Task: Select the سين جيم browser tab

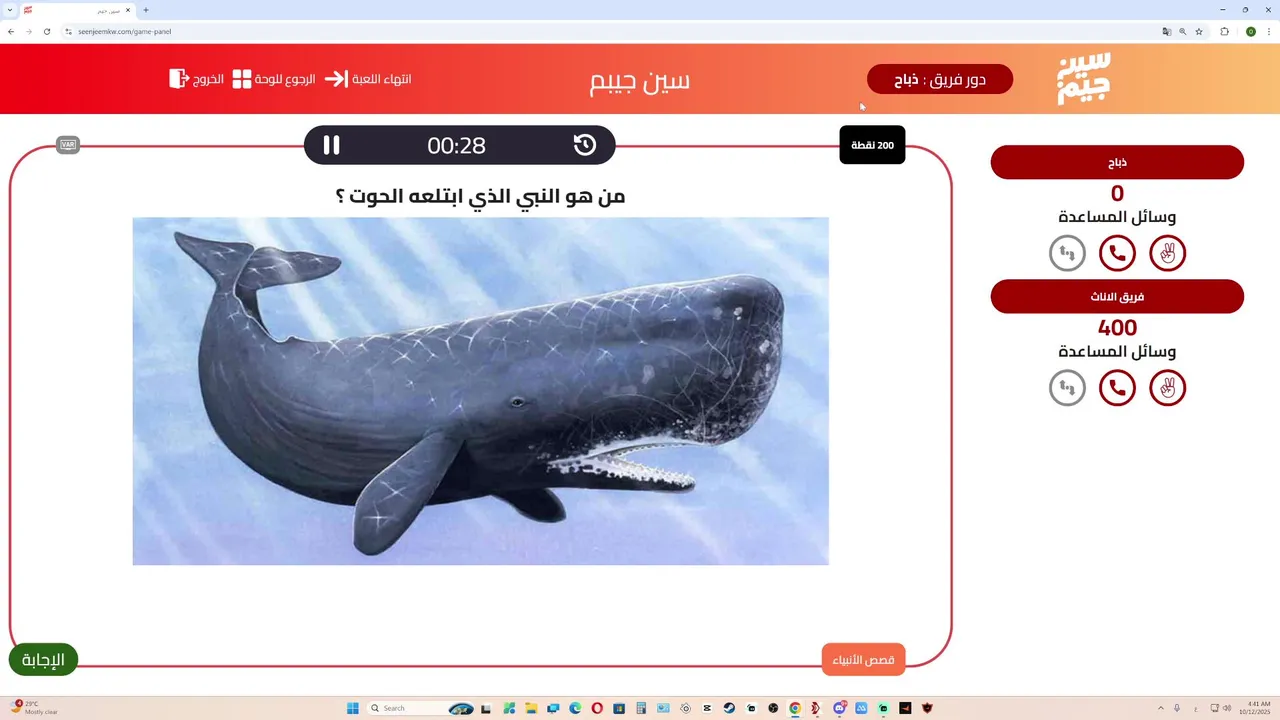Action: coord(78,10)
